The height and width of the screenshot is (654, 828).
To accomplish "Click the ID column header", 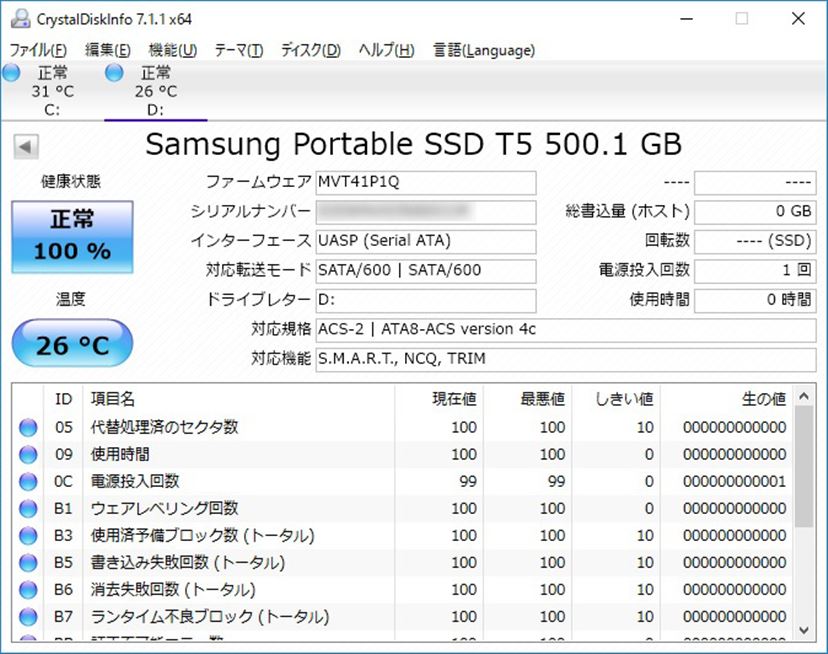I will [x=63, y=399].
